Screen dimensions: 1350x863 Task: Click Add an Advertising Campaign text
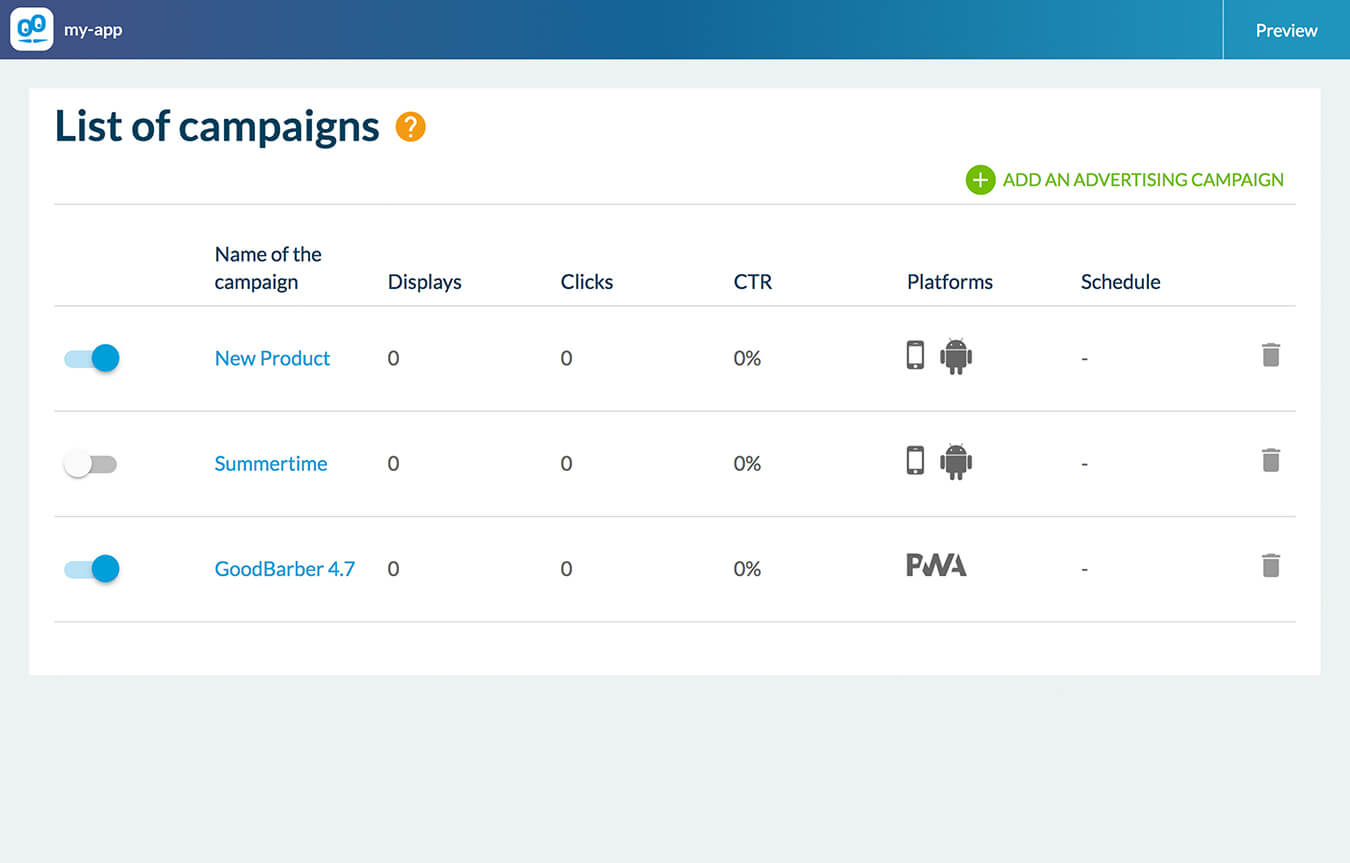[1143, 180]
